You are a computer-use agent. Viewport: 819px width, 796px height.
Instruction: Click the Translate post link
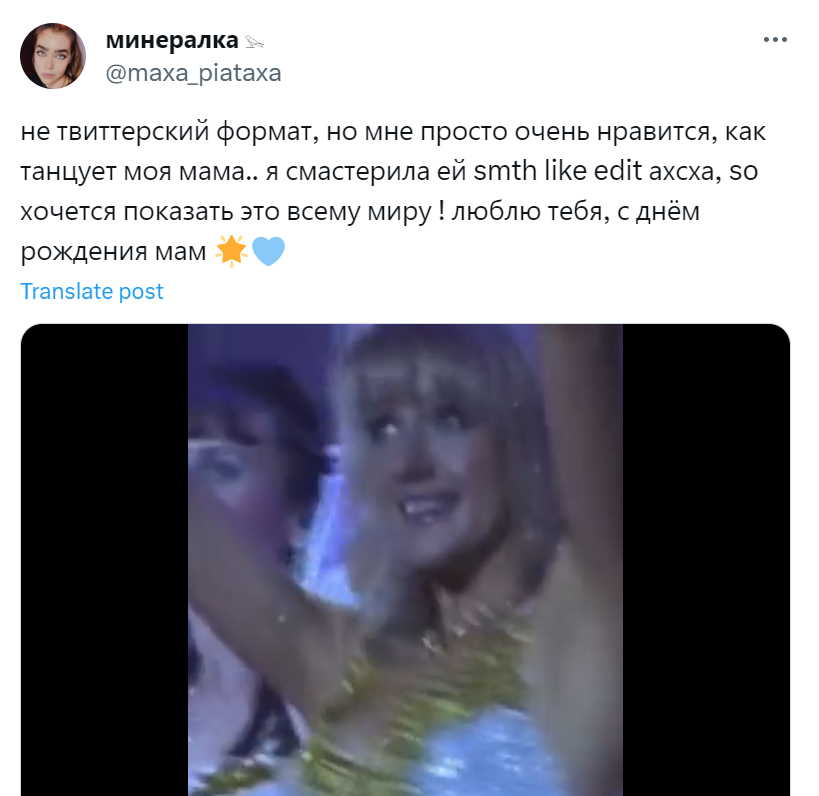tap(92, 291)
